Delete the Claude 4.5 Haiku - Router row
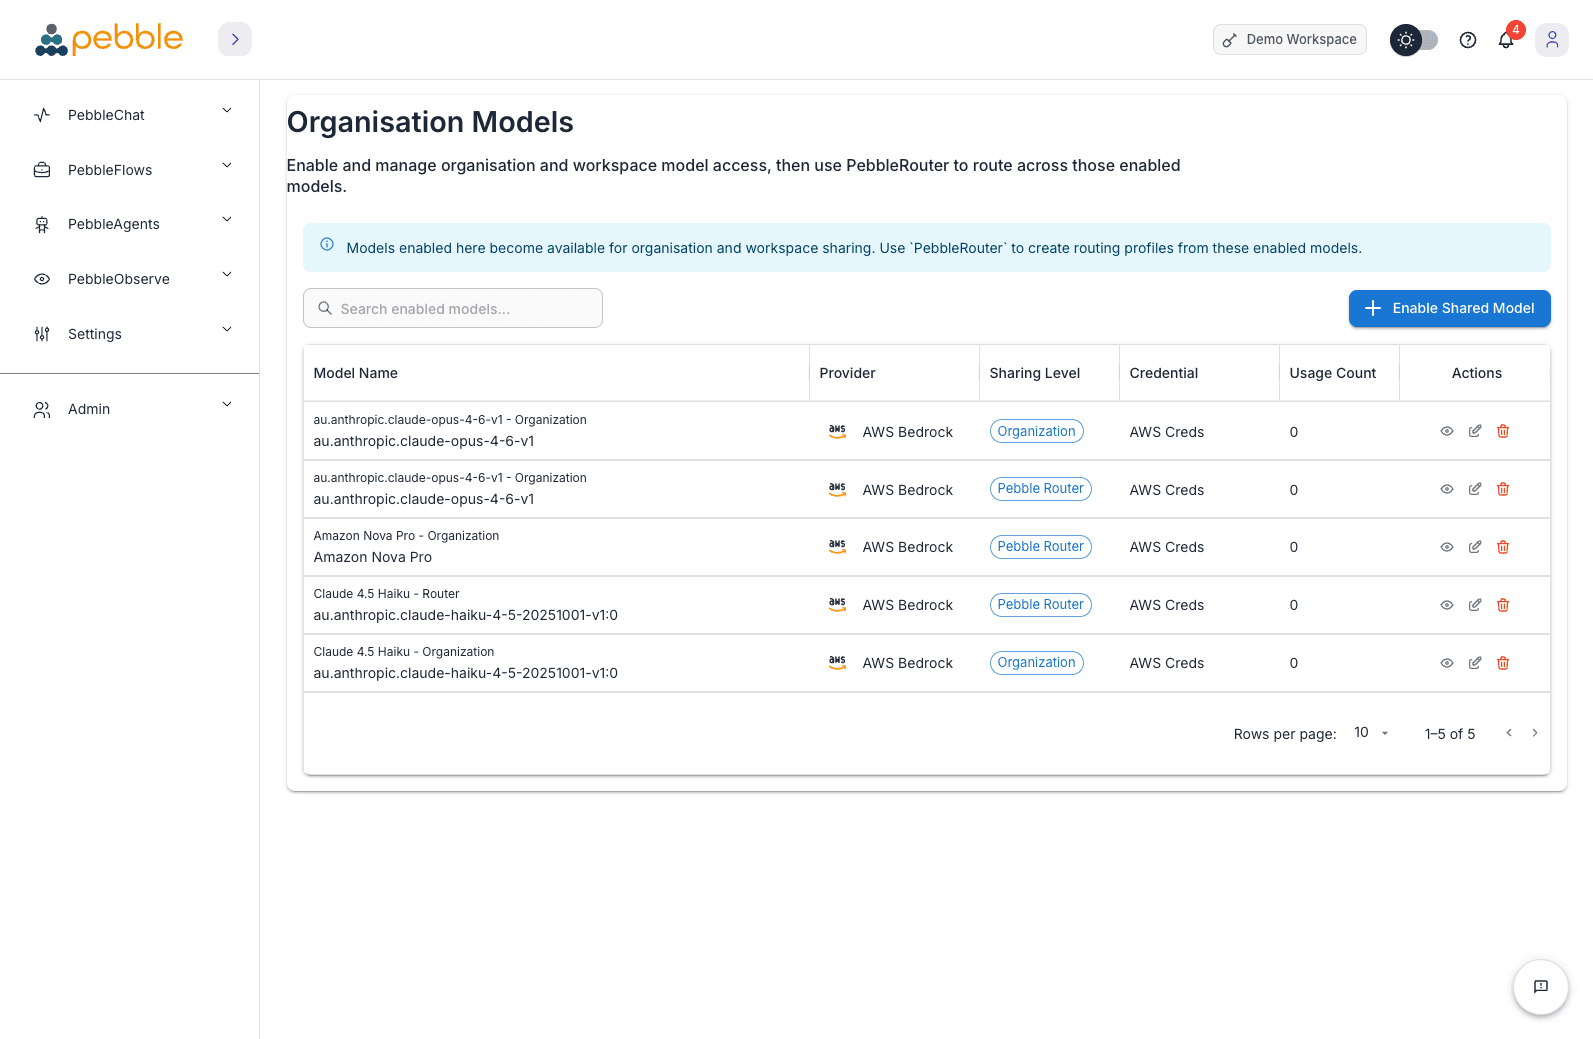 click(x=1503, y=605)
